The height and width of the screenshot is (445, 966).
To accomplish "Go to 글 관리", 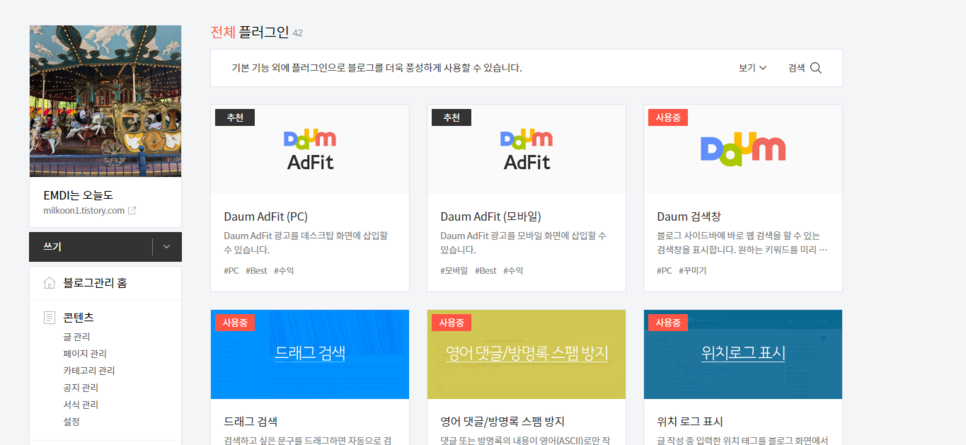I will [x=76, y=337].
